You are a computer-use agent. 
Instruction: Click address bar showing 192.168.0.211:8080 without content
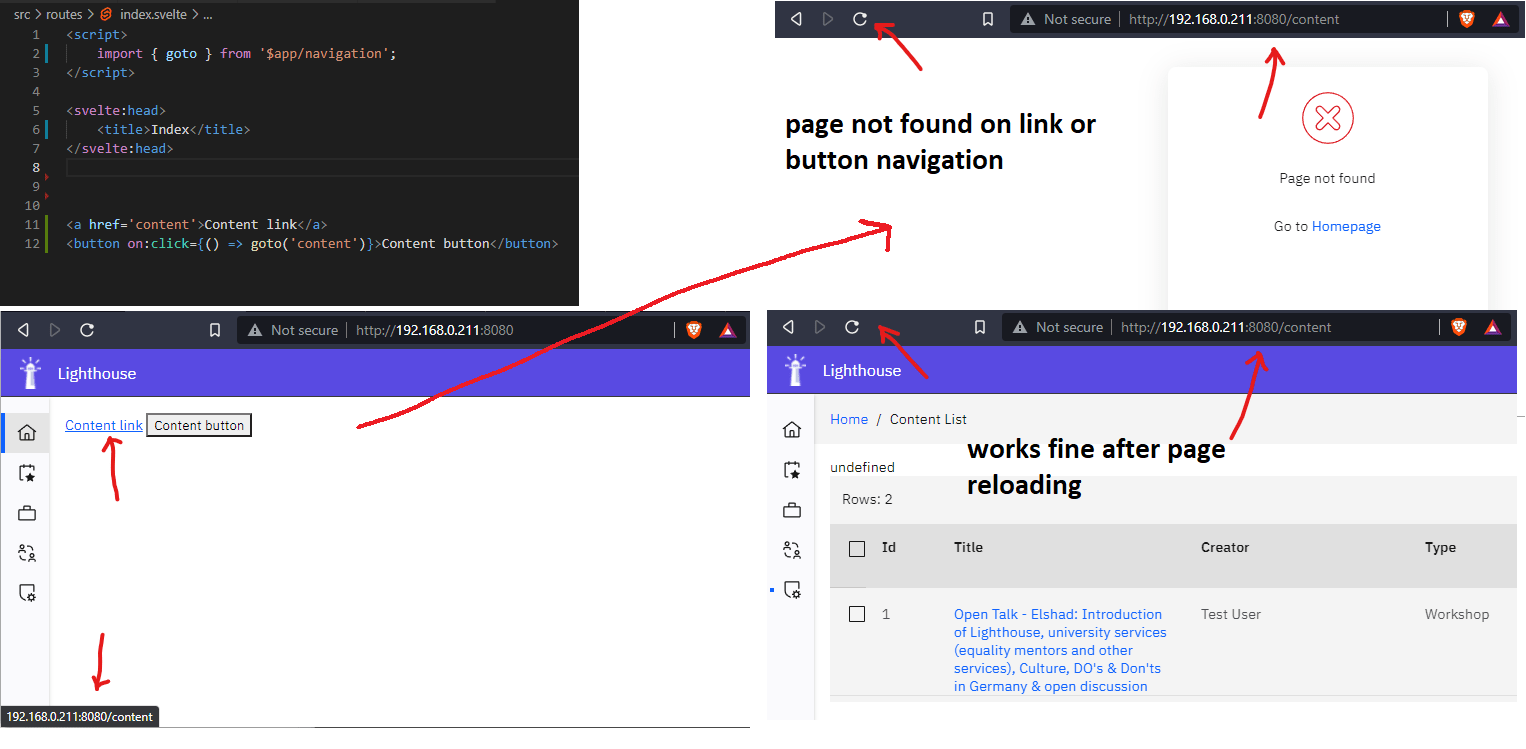(435, 330)
